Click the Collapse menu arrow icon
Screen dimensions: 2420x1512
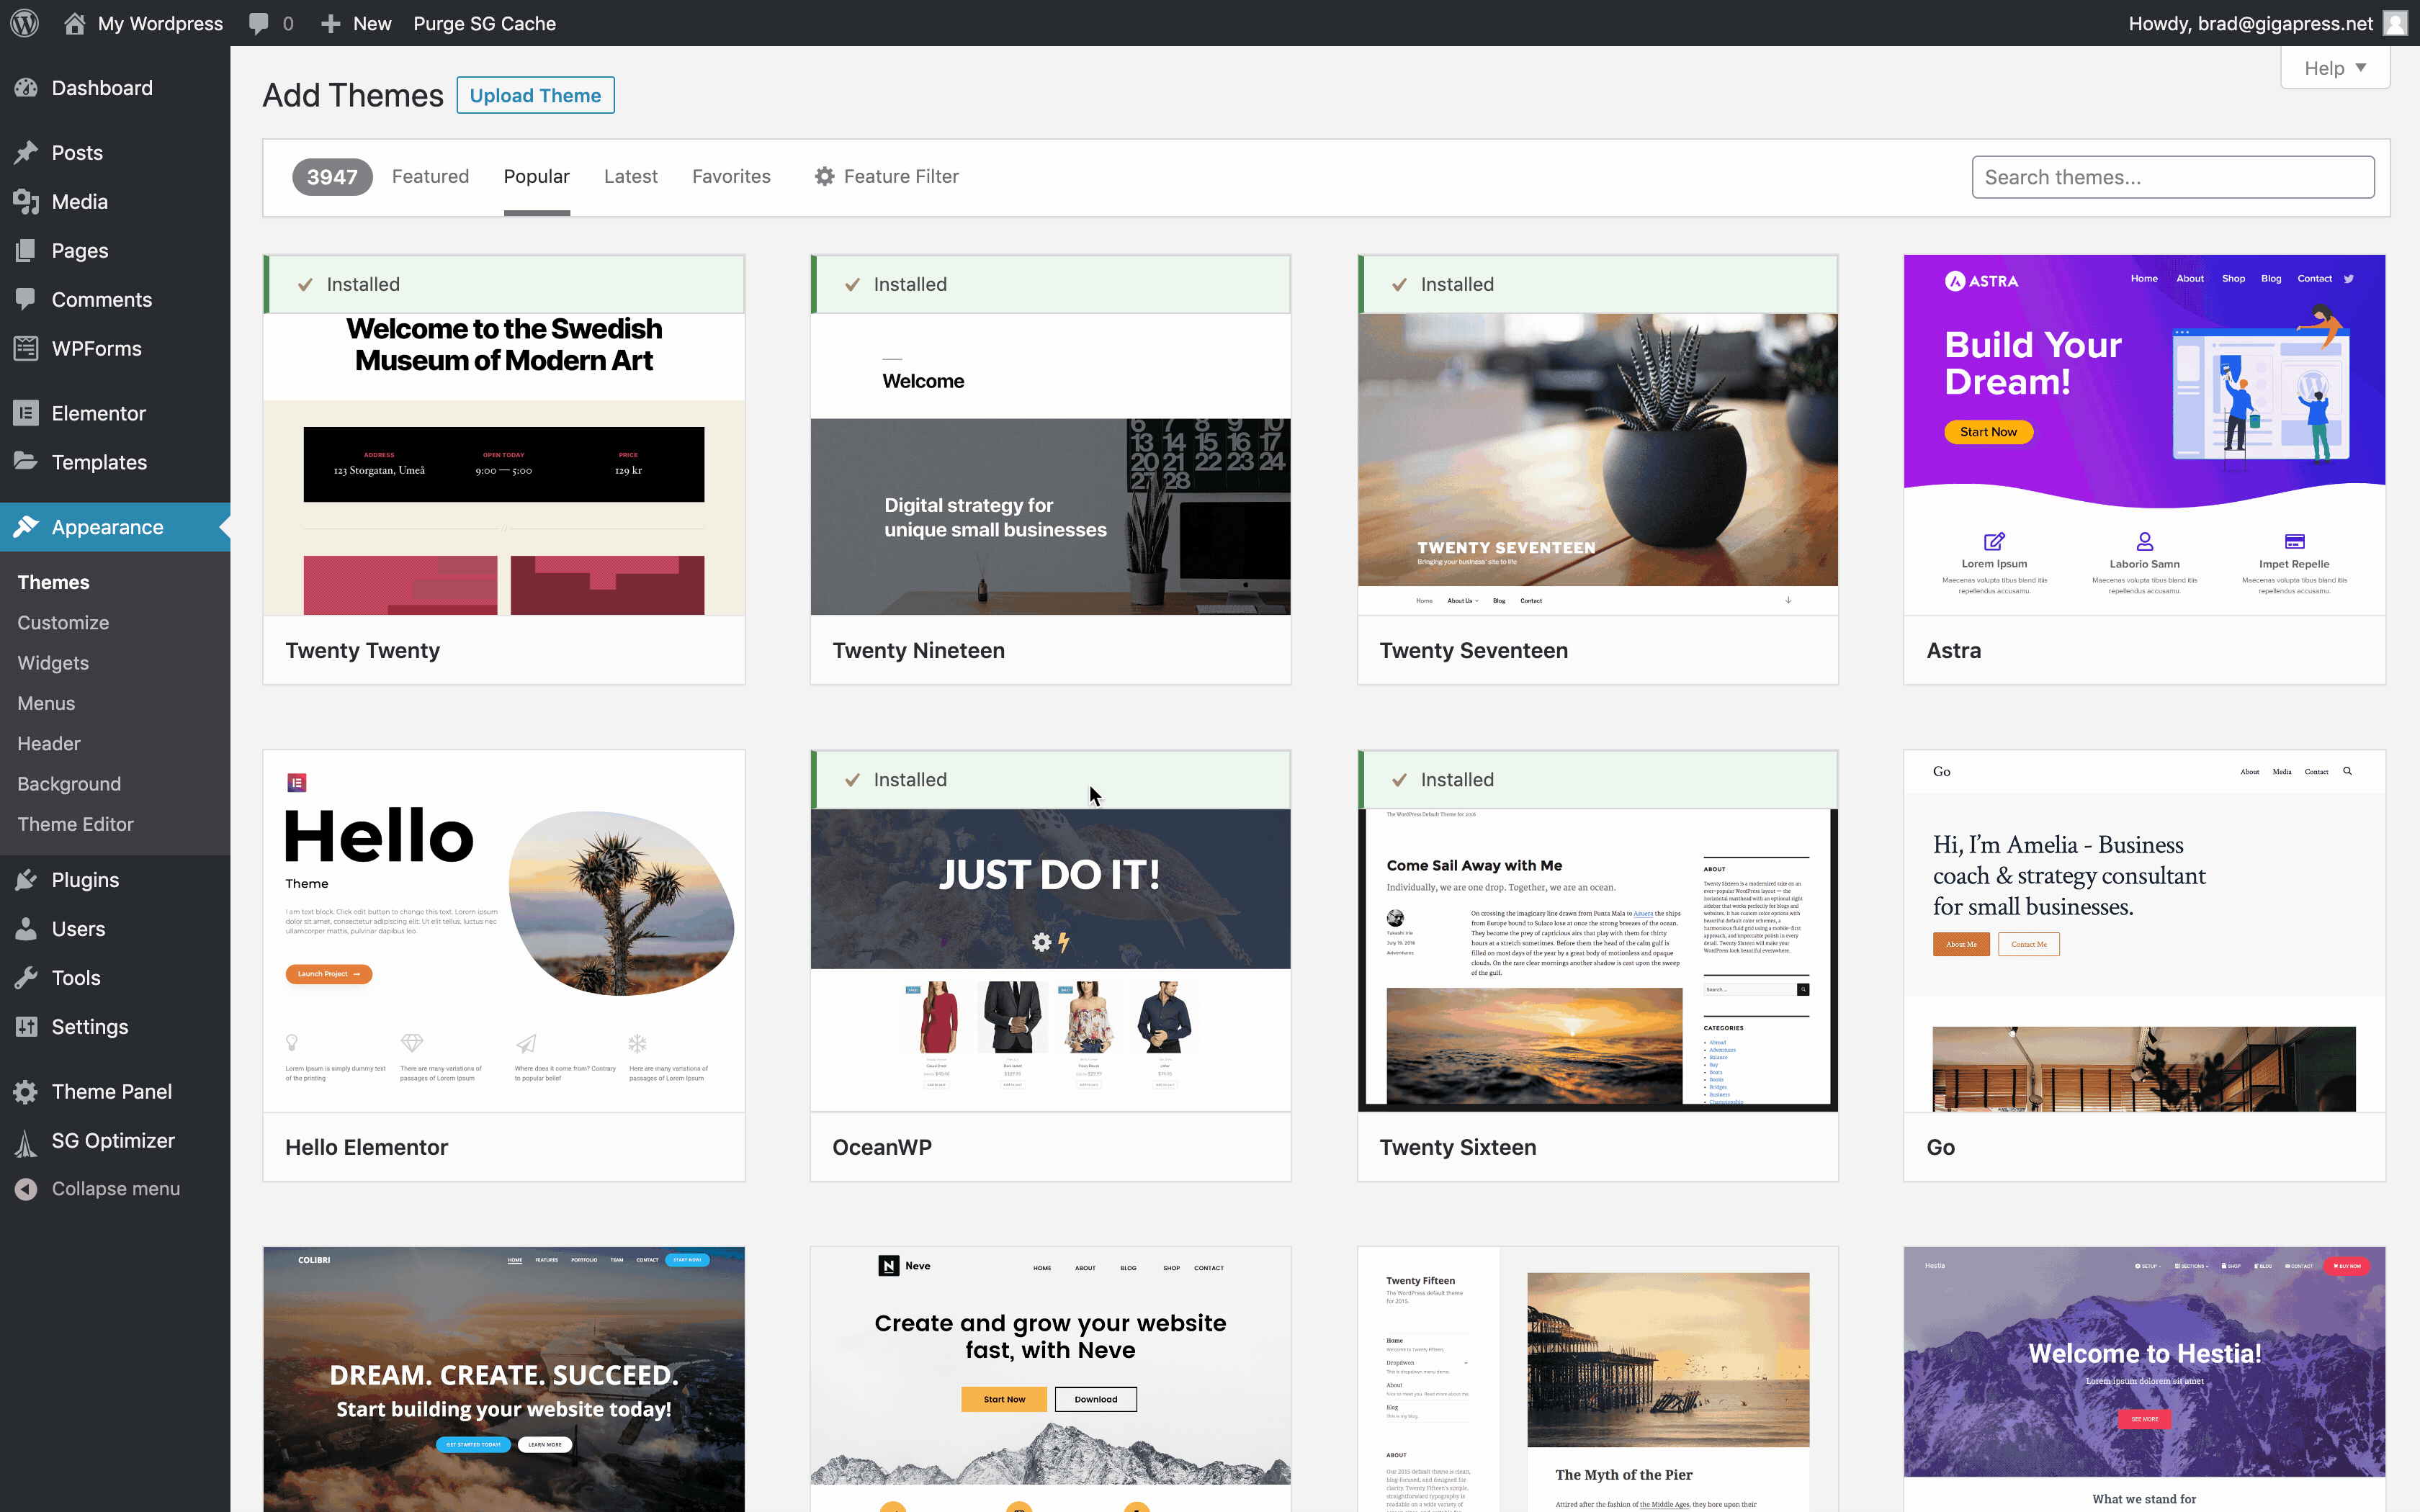tap(26, 1189)
